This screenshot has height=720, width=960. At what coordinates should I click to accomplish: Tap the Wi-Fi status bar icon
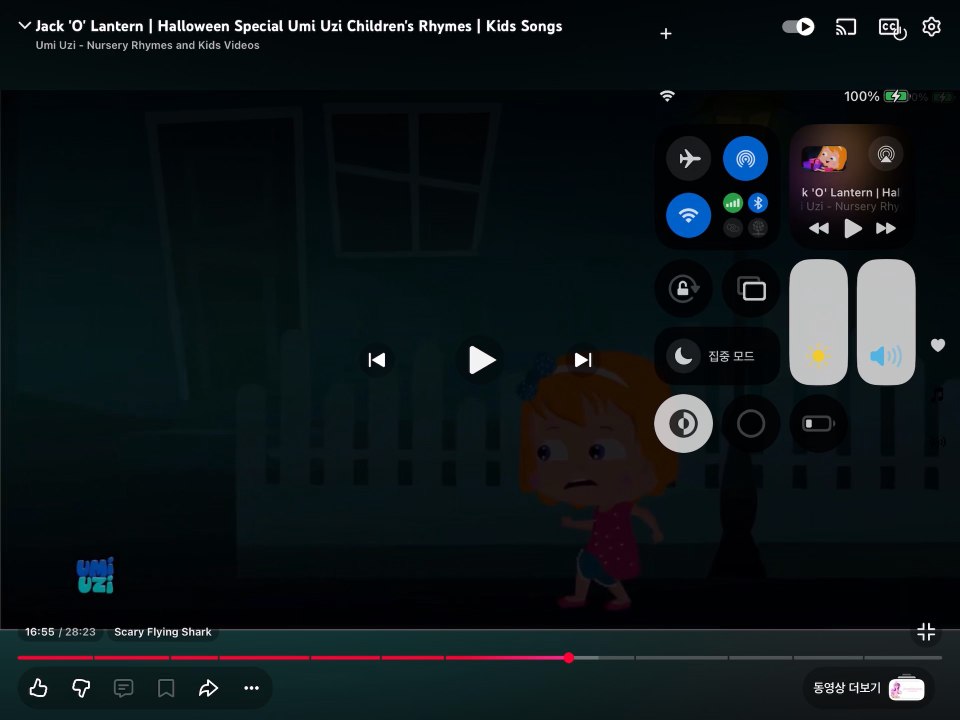667,96
